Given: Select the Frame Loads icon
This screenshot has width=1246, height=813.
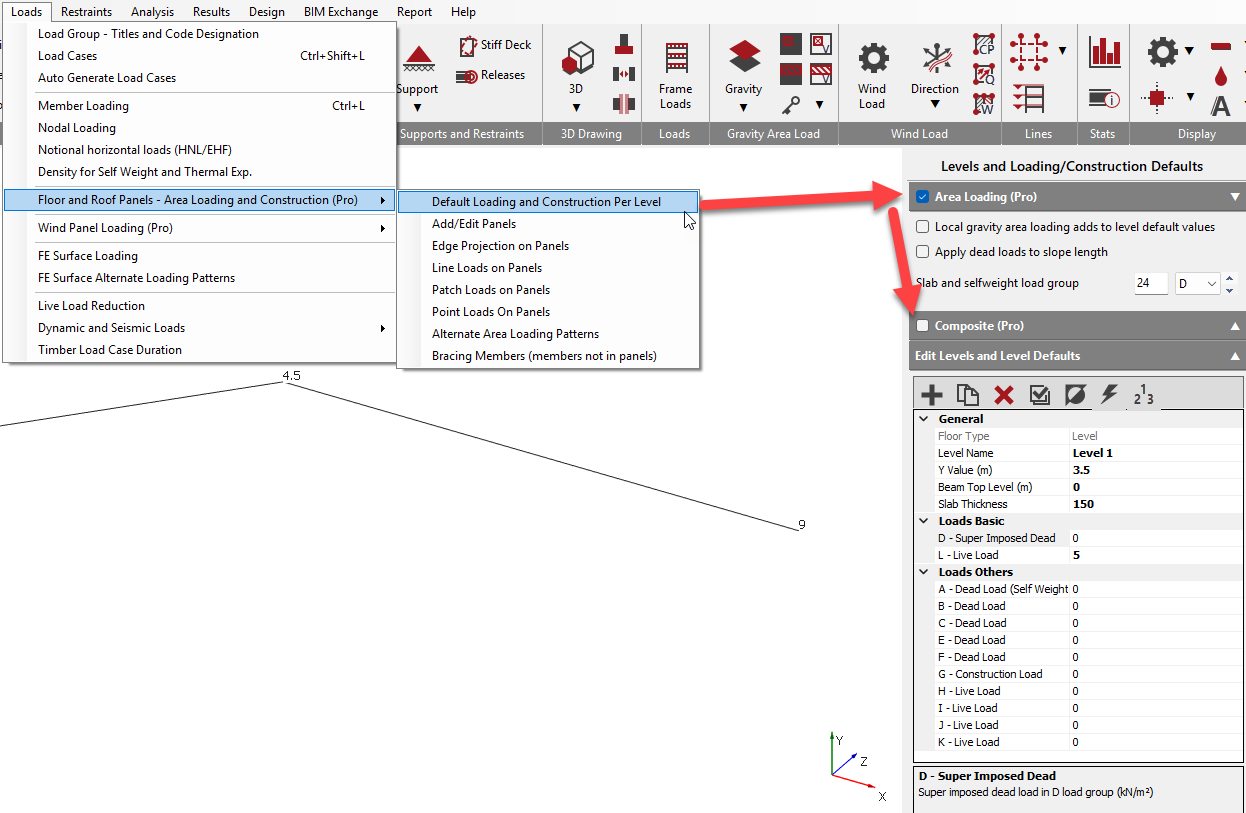Looking at the screenshot, I should coord(676,58).
